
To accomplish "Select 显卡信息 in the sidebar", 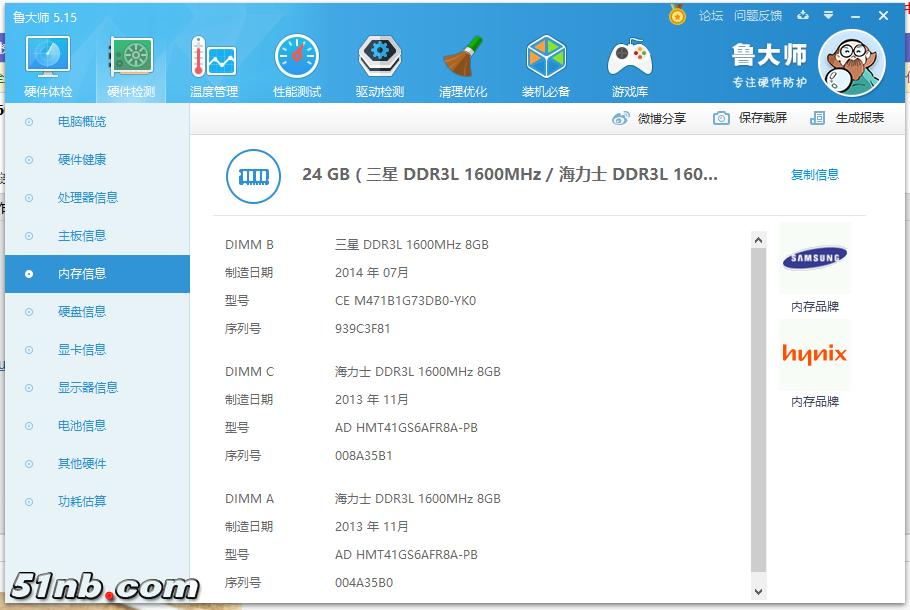I will click(x=82, y=350).
